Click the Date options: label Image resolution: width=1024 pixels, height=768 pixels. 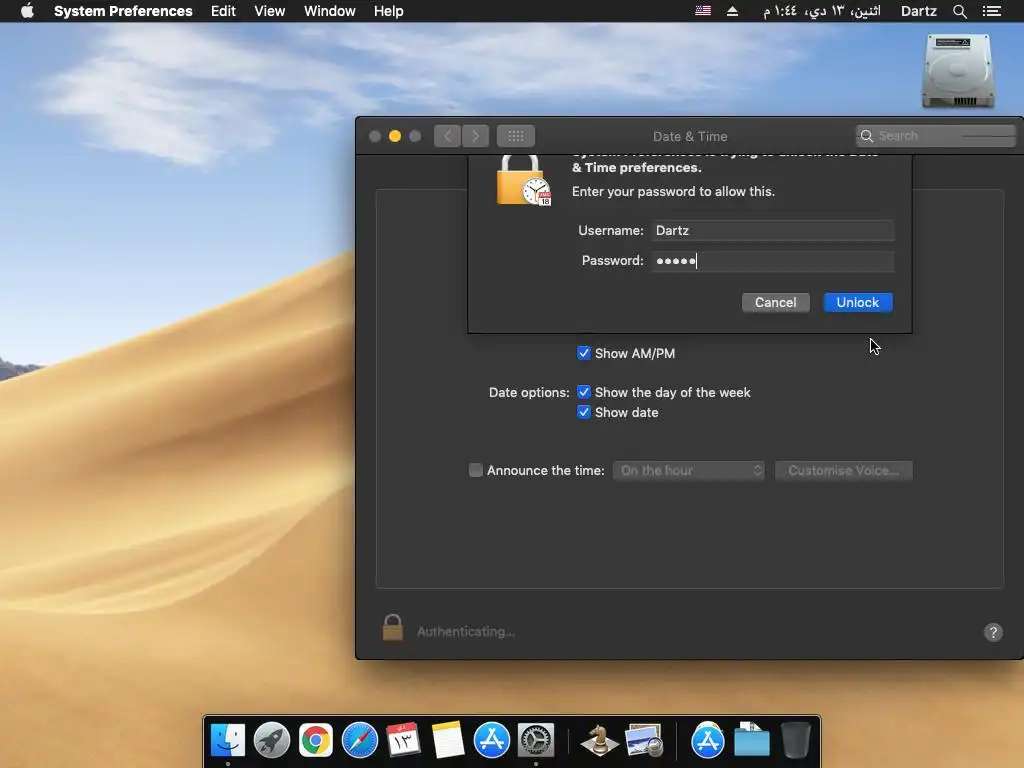point(529,392)
